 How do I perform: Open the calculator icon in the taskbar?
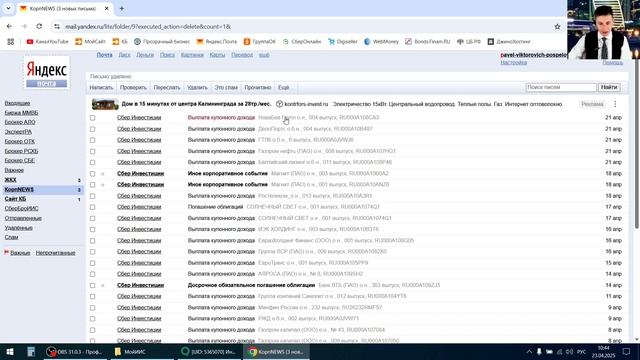click(x=31, y=351)
